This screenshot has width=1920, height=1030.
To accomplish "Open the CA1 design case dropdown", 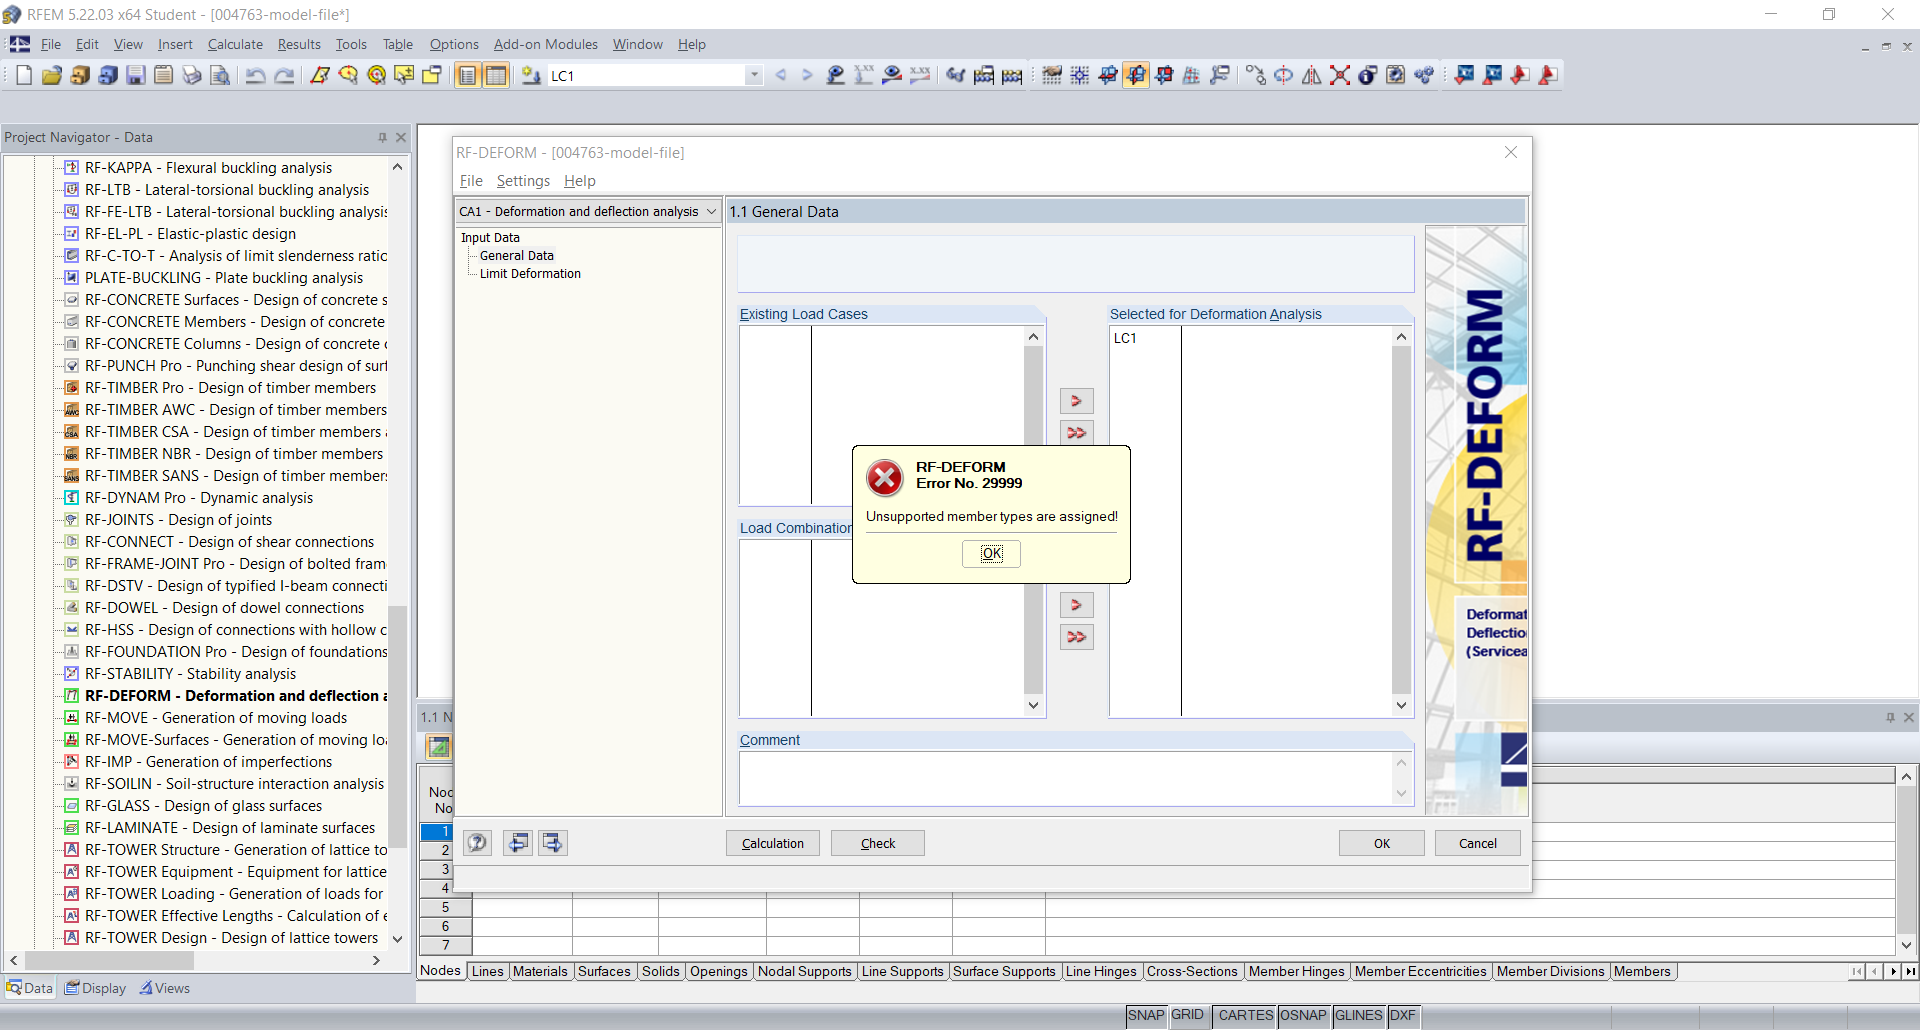I will coord(711,212).
